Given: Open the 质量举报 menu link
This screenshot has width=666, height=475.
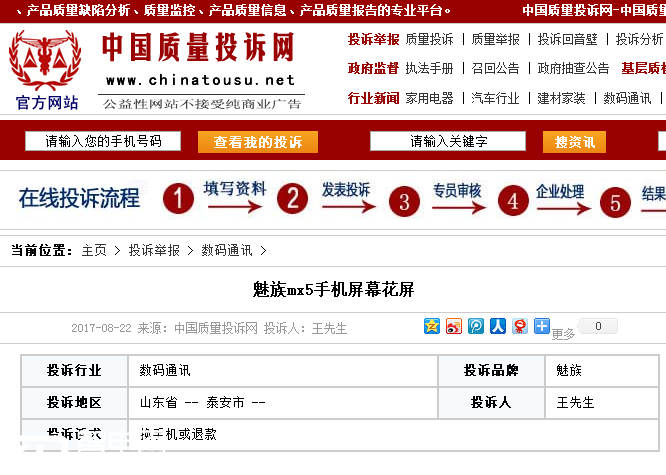Looking at the screenshot, I should click(495, 40).
